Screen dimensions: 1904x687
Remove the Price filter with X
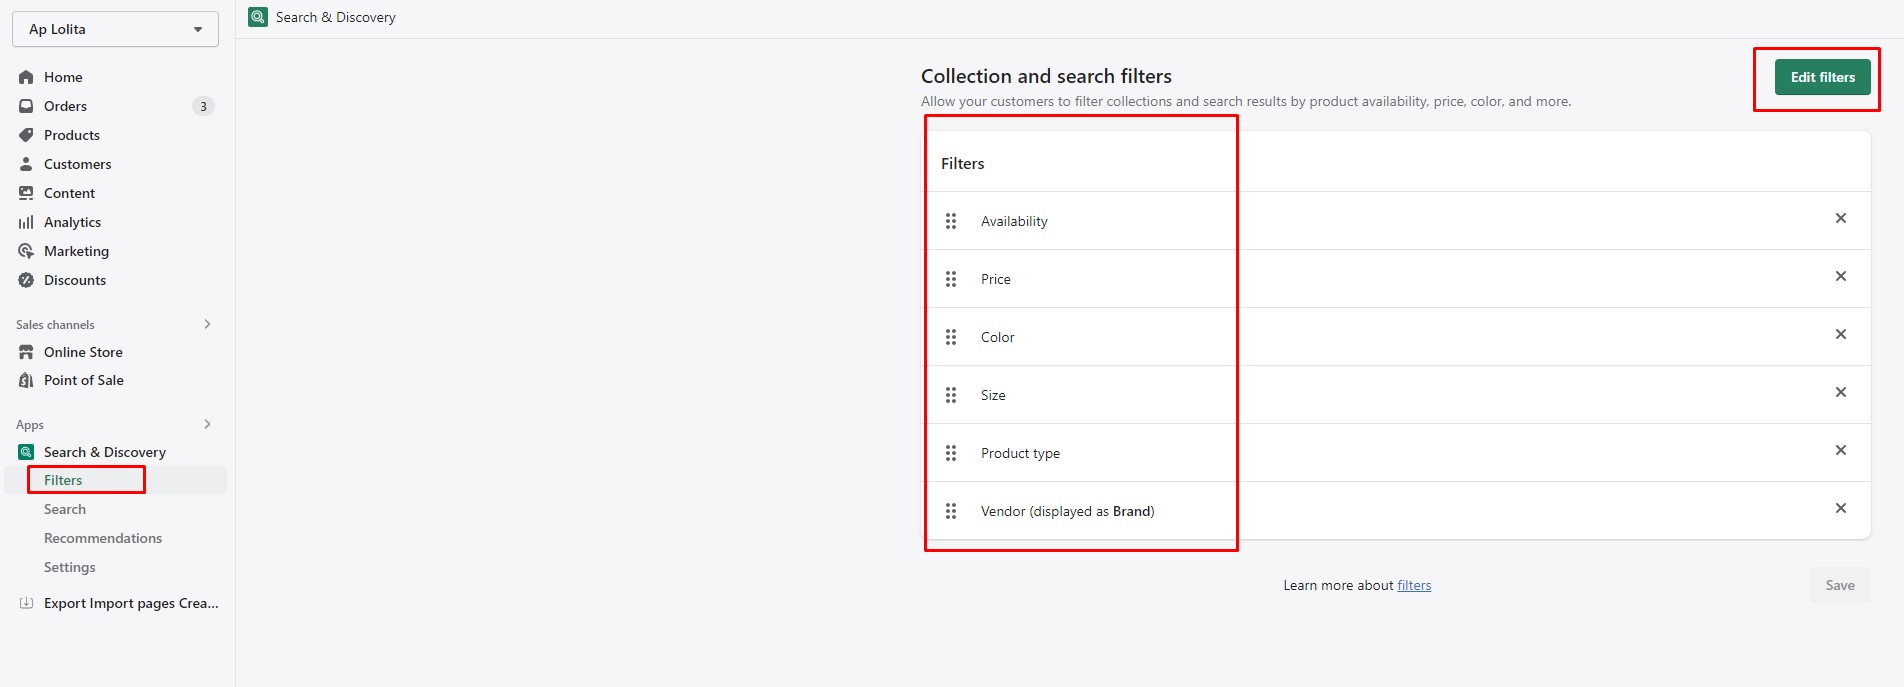(x=1840, y=276)
